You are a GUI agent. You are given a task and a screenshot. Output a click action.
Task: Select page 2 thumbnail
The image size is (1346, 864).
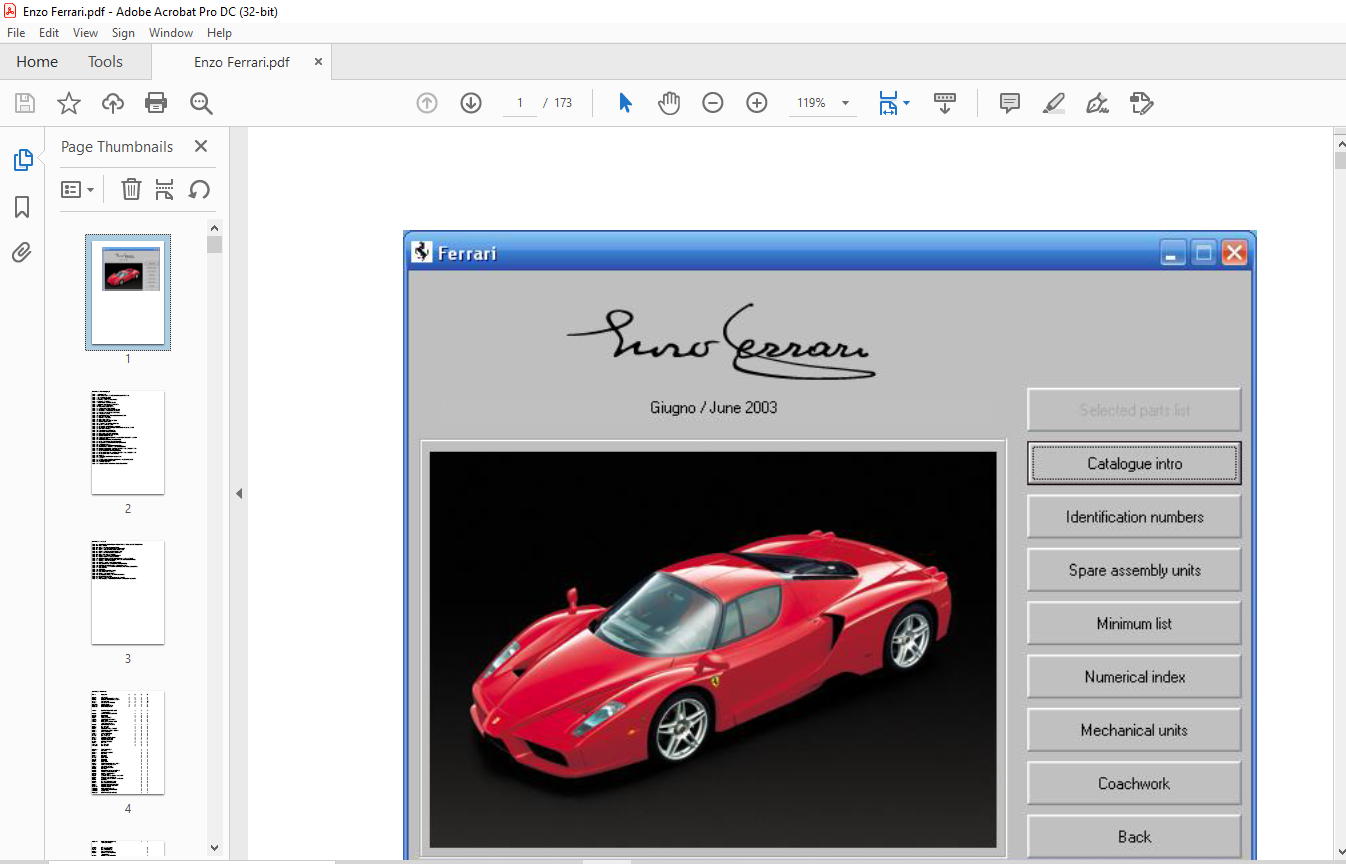(x=128, y=442)
